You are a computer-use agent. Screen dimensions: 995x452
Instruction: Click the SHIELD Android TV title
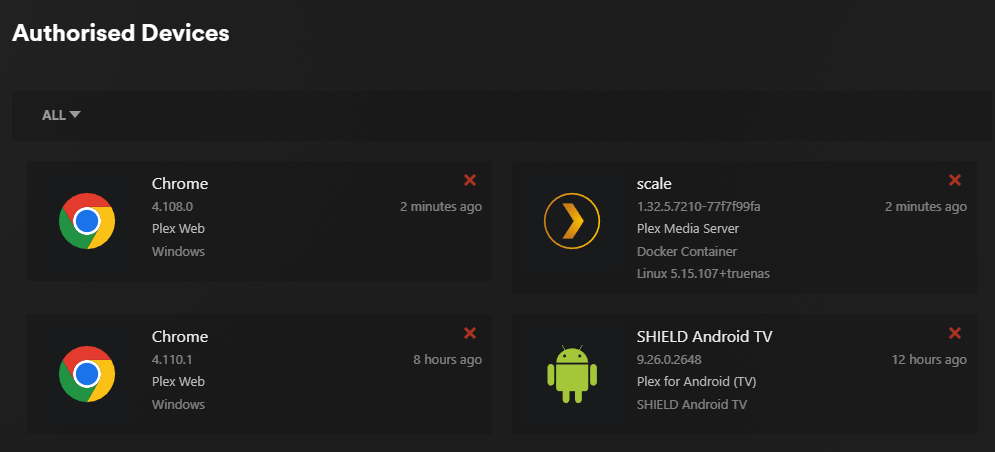(x=704, y=336)
